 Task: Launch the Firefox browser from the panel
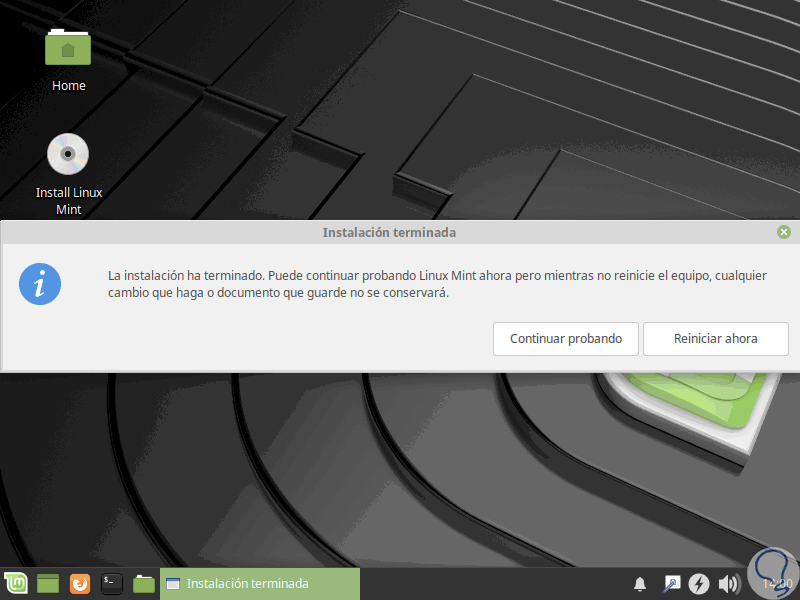(80, 584)
